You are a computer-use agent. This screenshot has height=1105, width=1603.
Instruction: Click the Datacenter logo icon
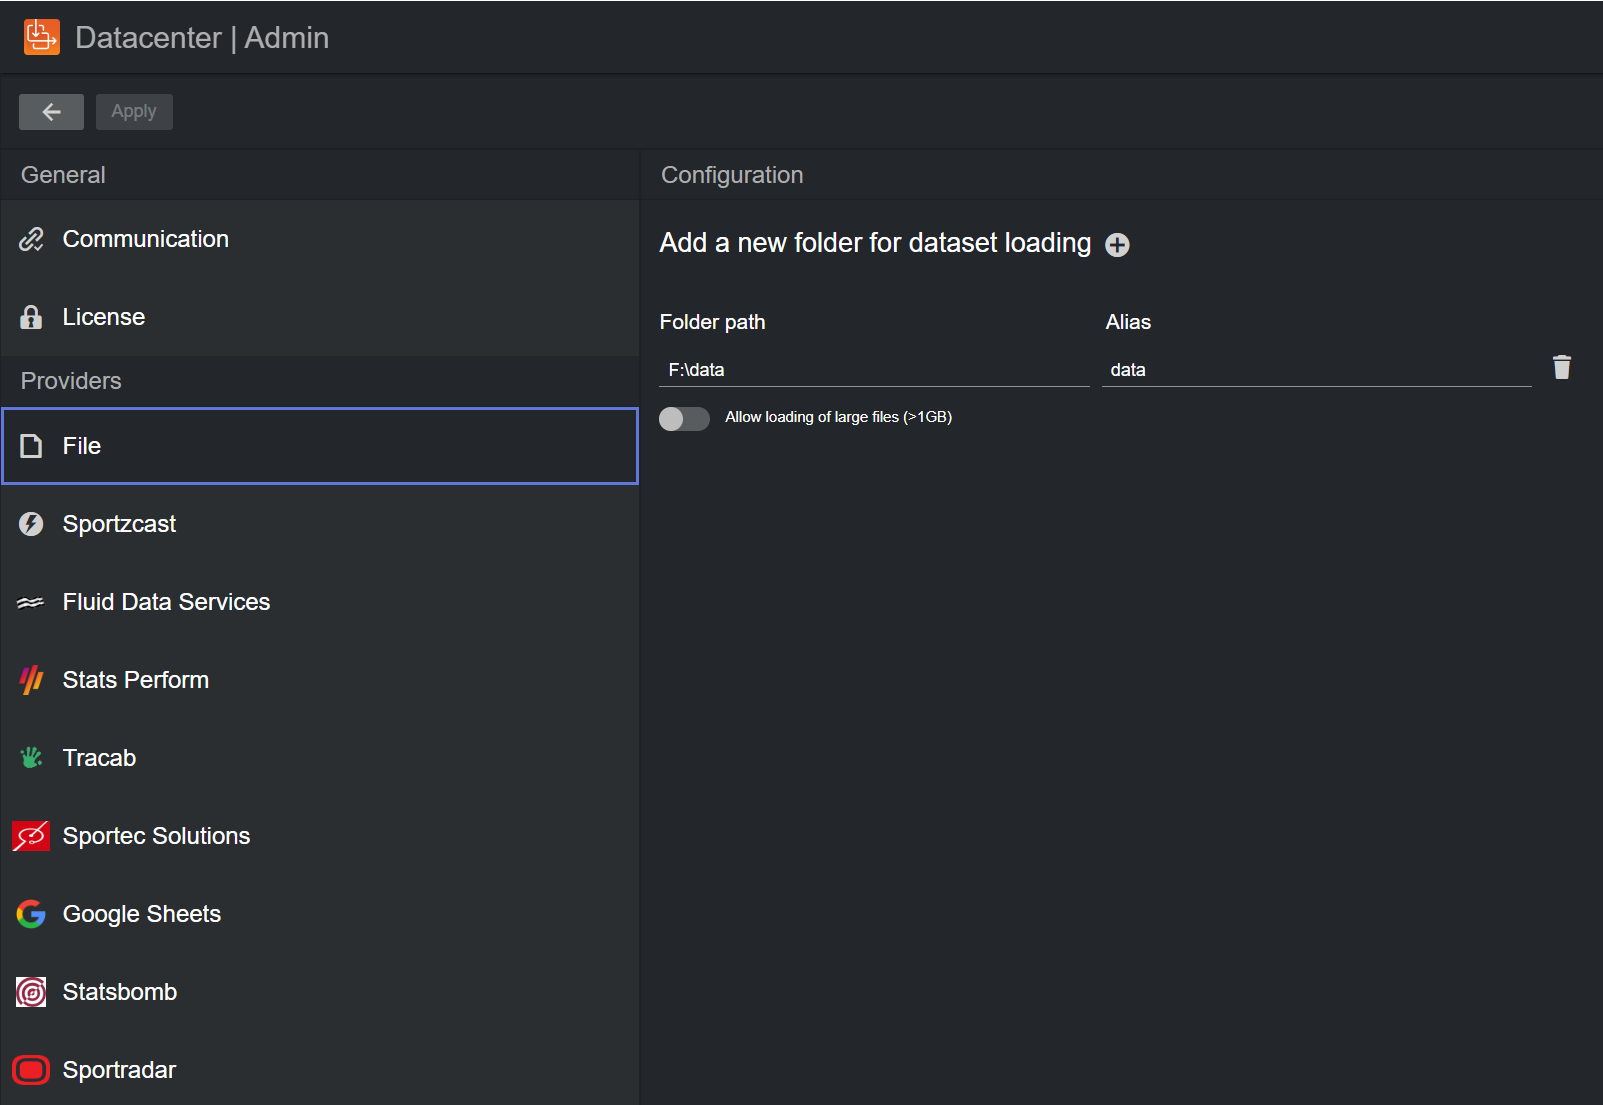[x=41, y=37]
